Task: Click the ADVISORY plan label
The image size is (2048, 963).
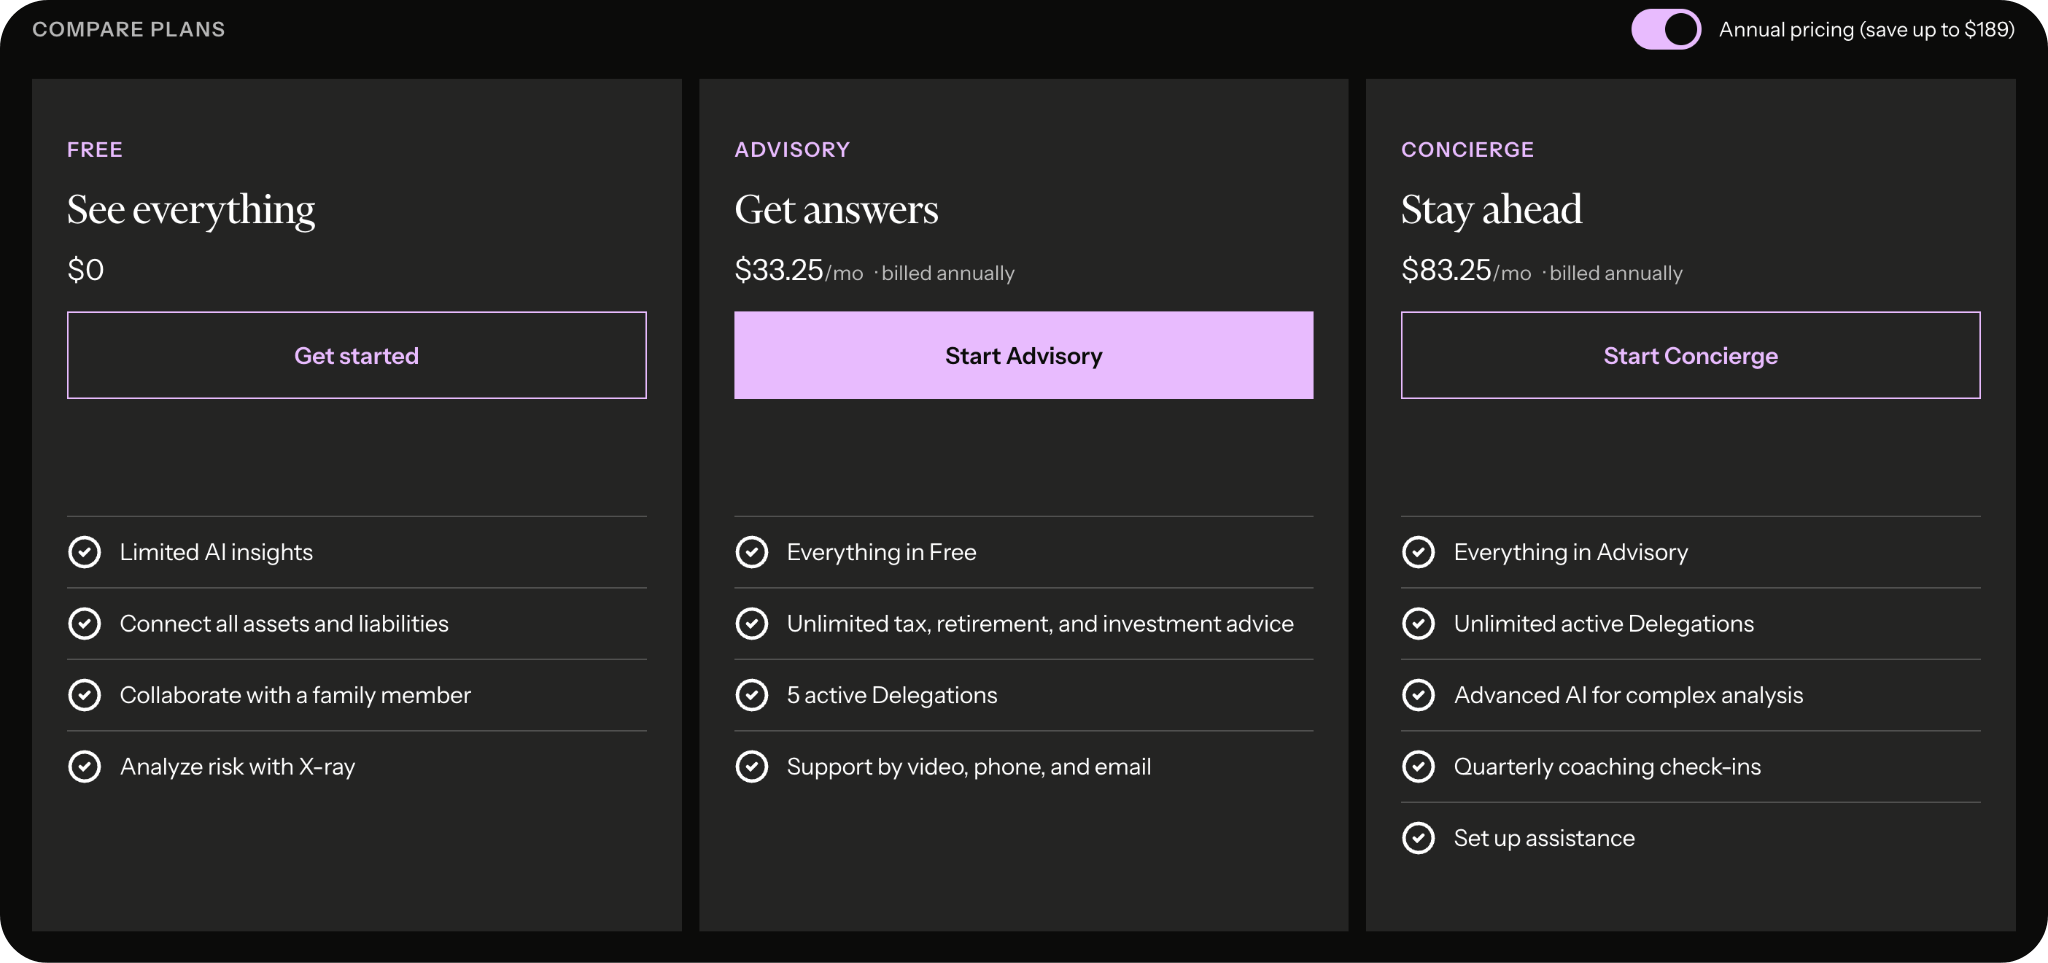Action: (792, 150)
